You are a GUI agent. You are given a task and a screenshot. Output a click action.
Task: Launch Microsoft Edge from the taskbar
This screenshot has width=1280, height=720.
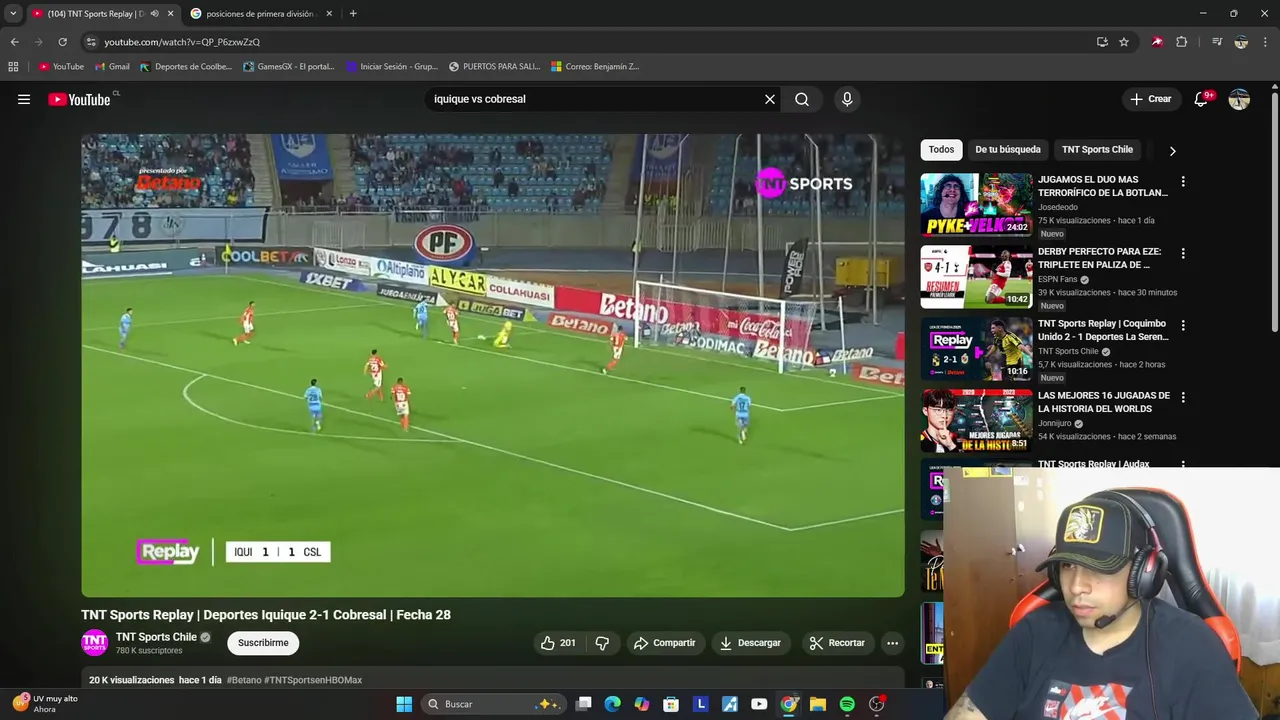(613, 704)
